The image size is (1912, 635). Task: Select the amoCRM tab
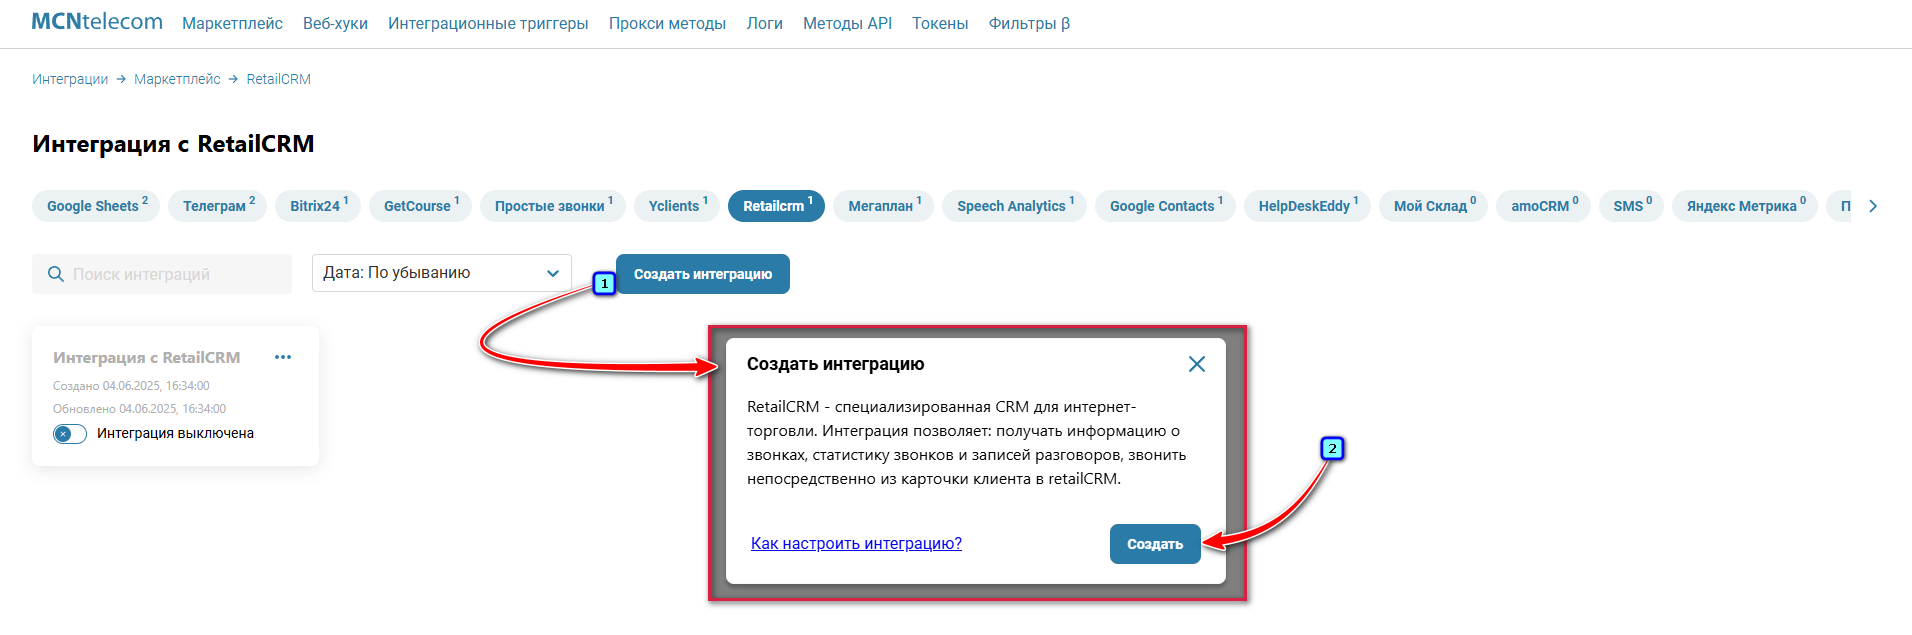pyautogui.click(x=1543, y=206)
